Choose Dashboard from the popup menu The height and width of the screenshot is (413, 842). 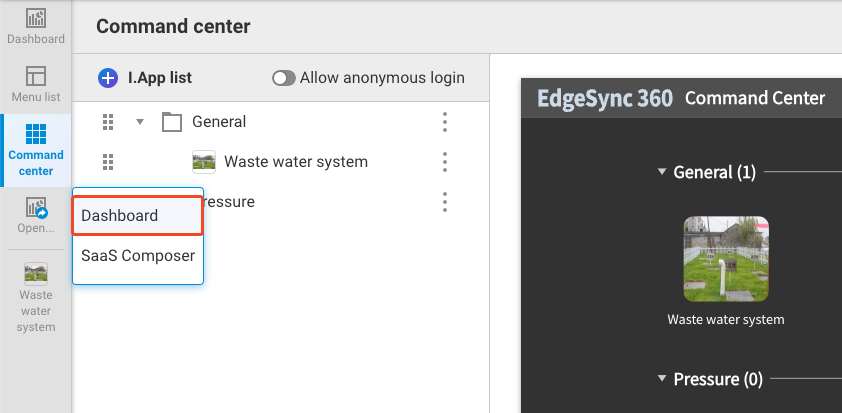pyautogui.click(x=138, y=216)
